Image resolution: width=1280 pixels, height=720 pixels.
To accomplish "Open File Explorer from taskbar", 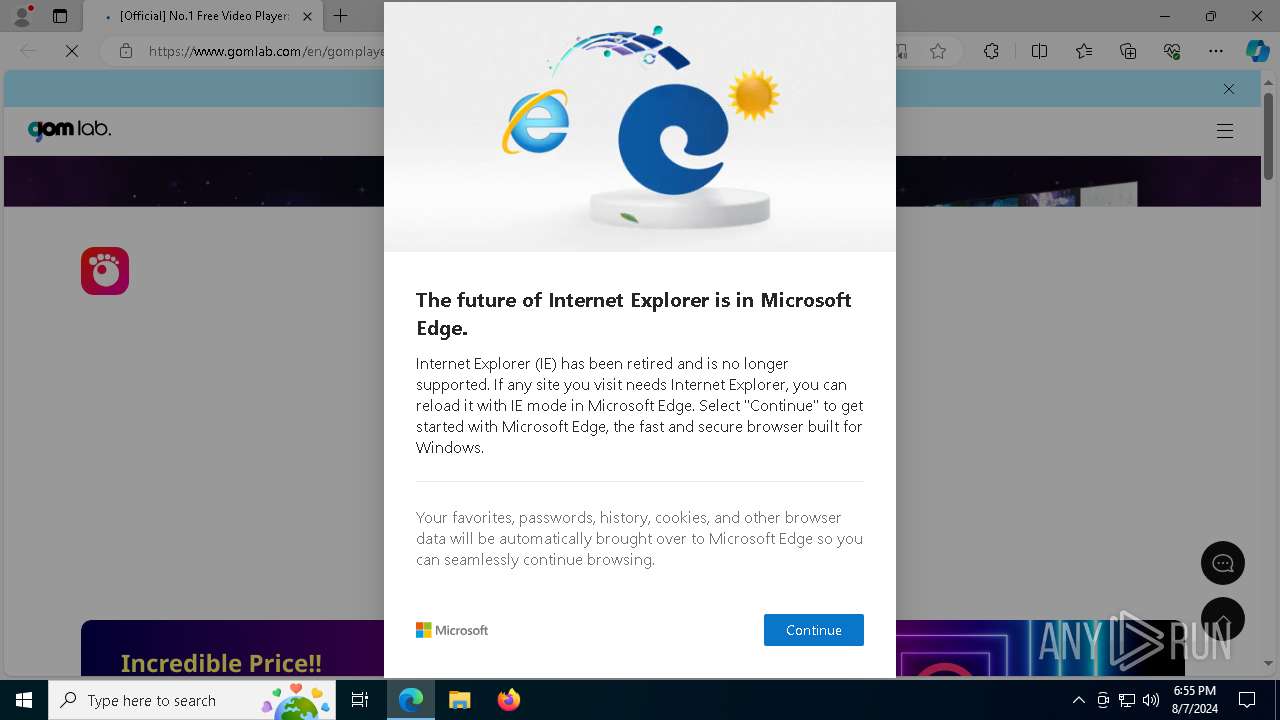I will (x=459, y=700).
